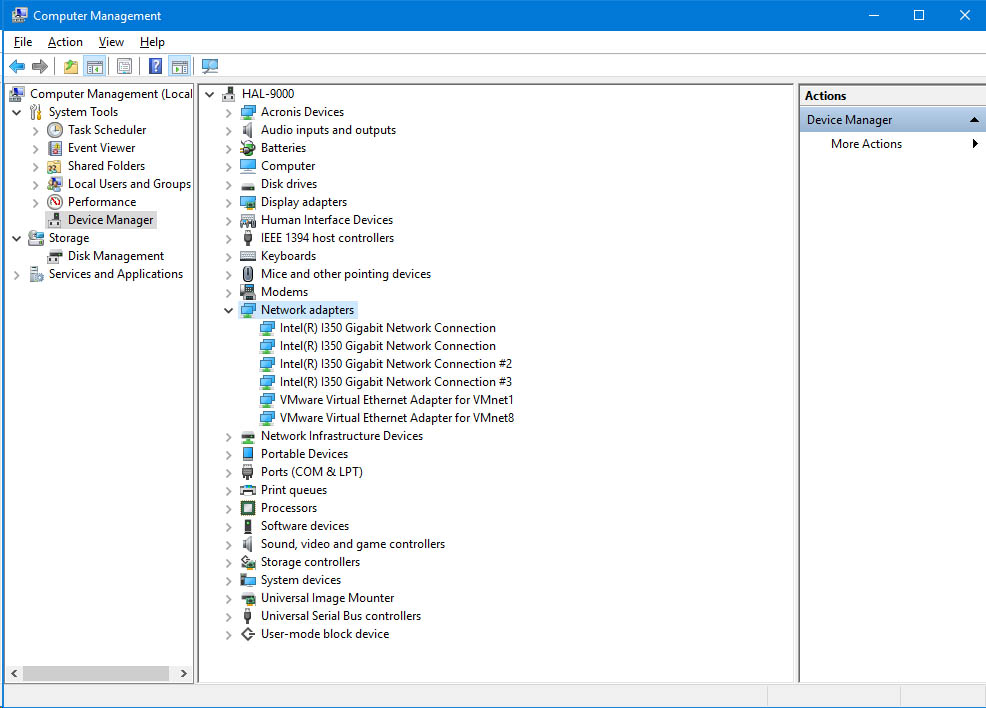Expand the Sound, video and game controllers category
Screen dimensions: 986x708
click(228, 545)
